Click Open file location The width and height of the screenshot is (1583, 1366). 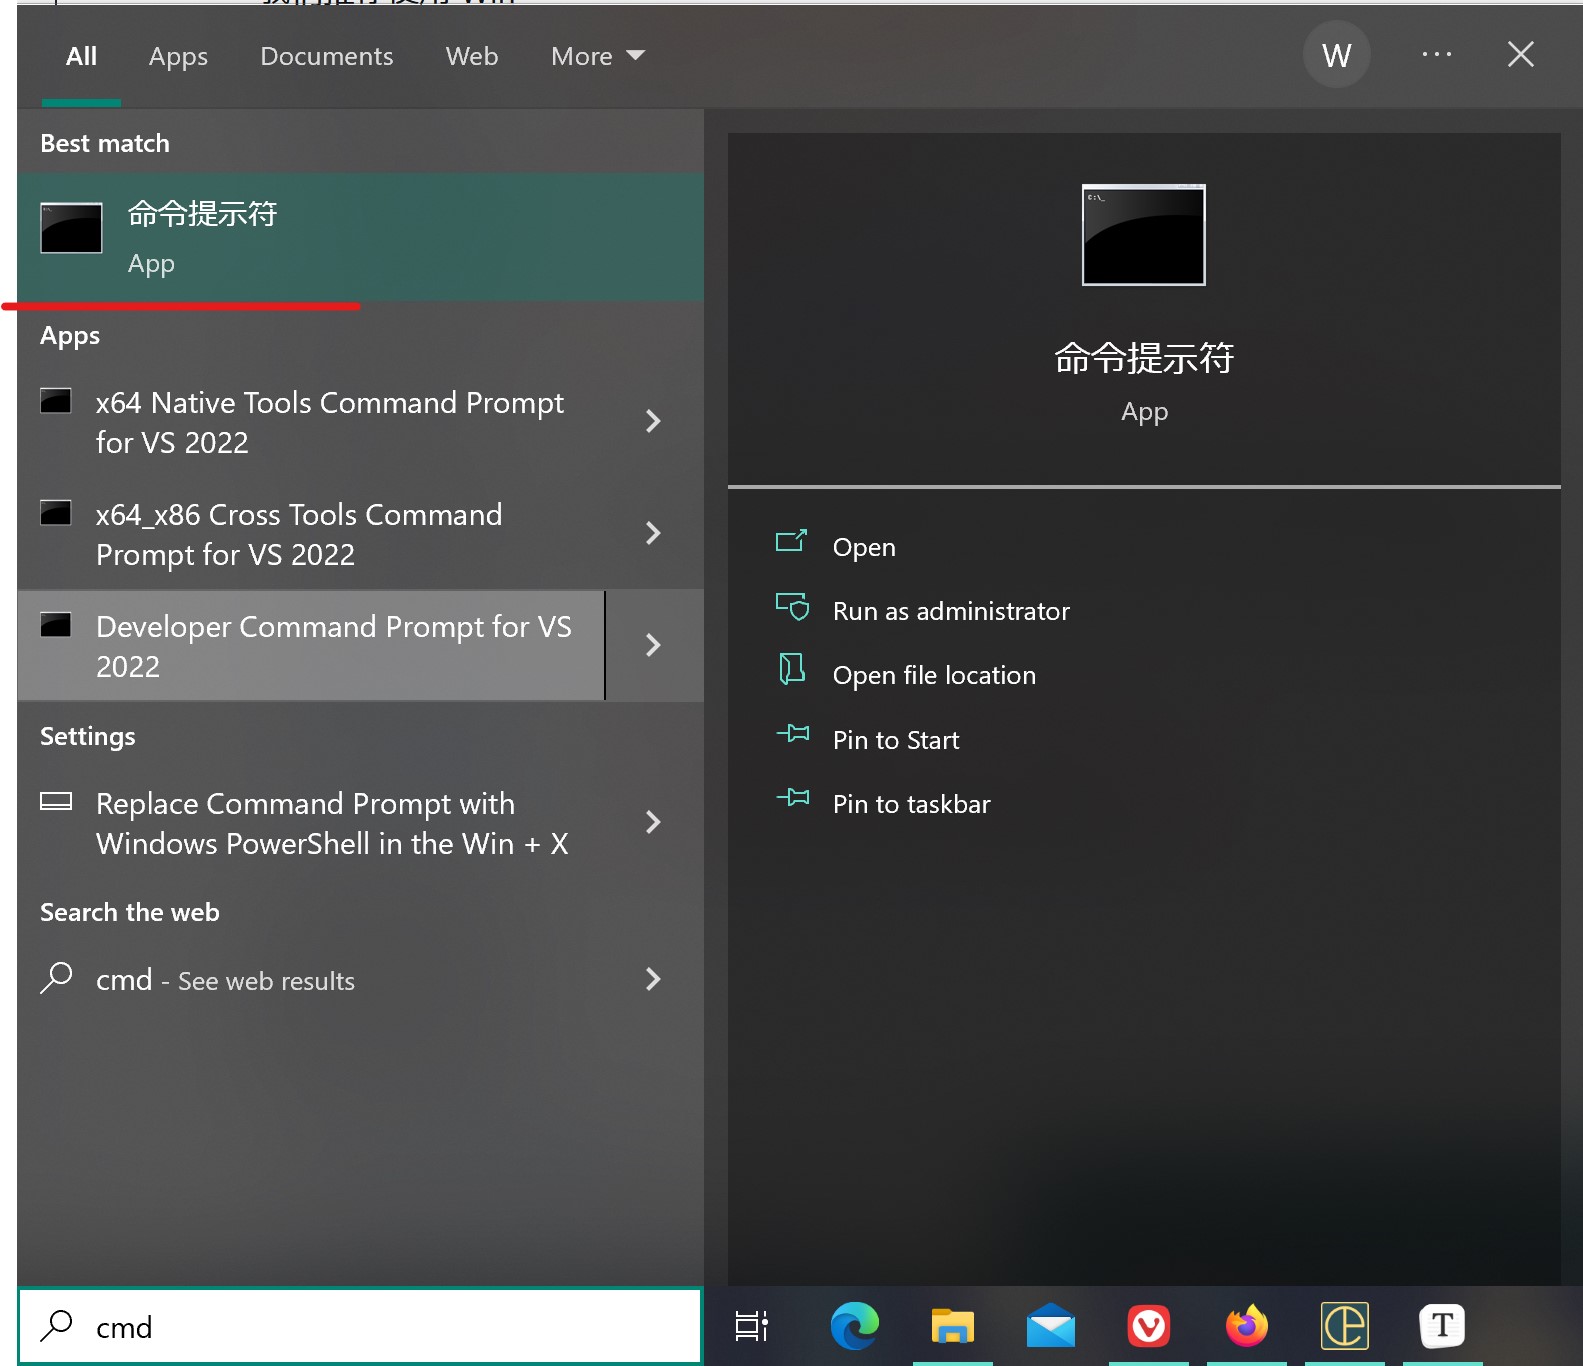(x=933, y=675)
